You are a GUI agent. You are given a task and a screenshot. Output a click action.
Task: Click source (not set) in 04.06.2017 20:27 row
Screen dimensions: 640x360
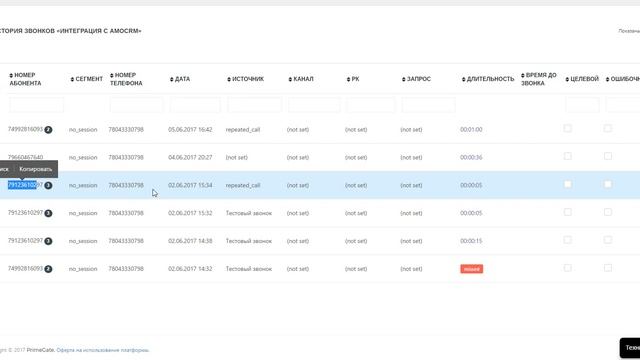coord(237,158)
